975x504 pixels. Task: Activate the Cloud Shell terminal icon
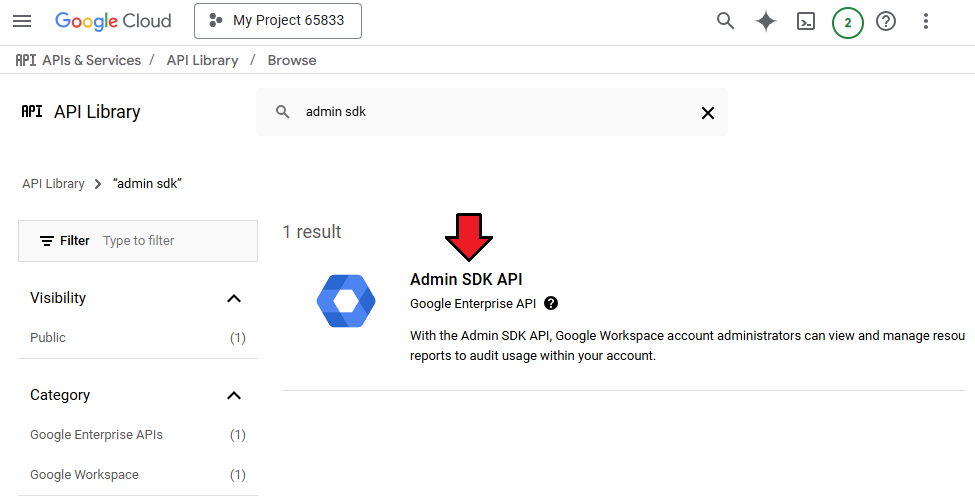point(806,21)
